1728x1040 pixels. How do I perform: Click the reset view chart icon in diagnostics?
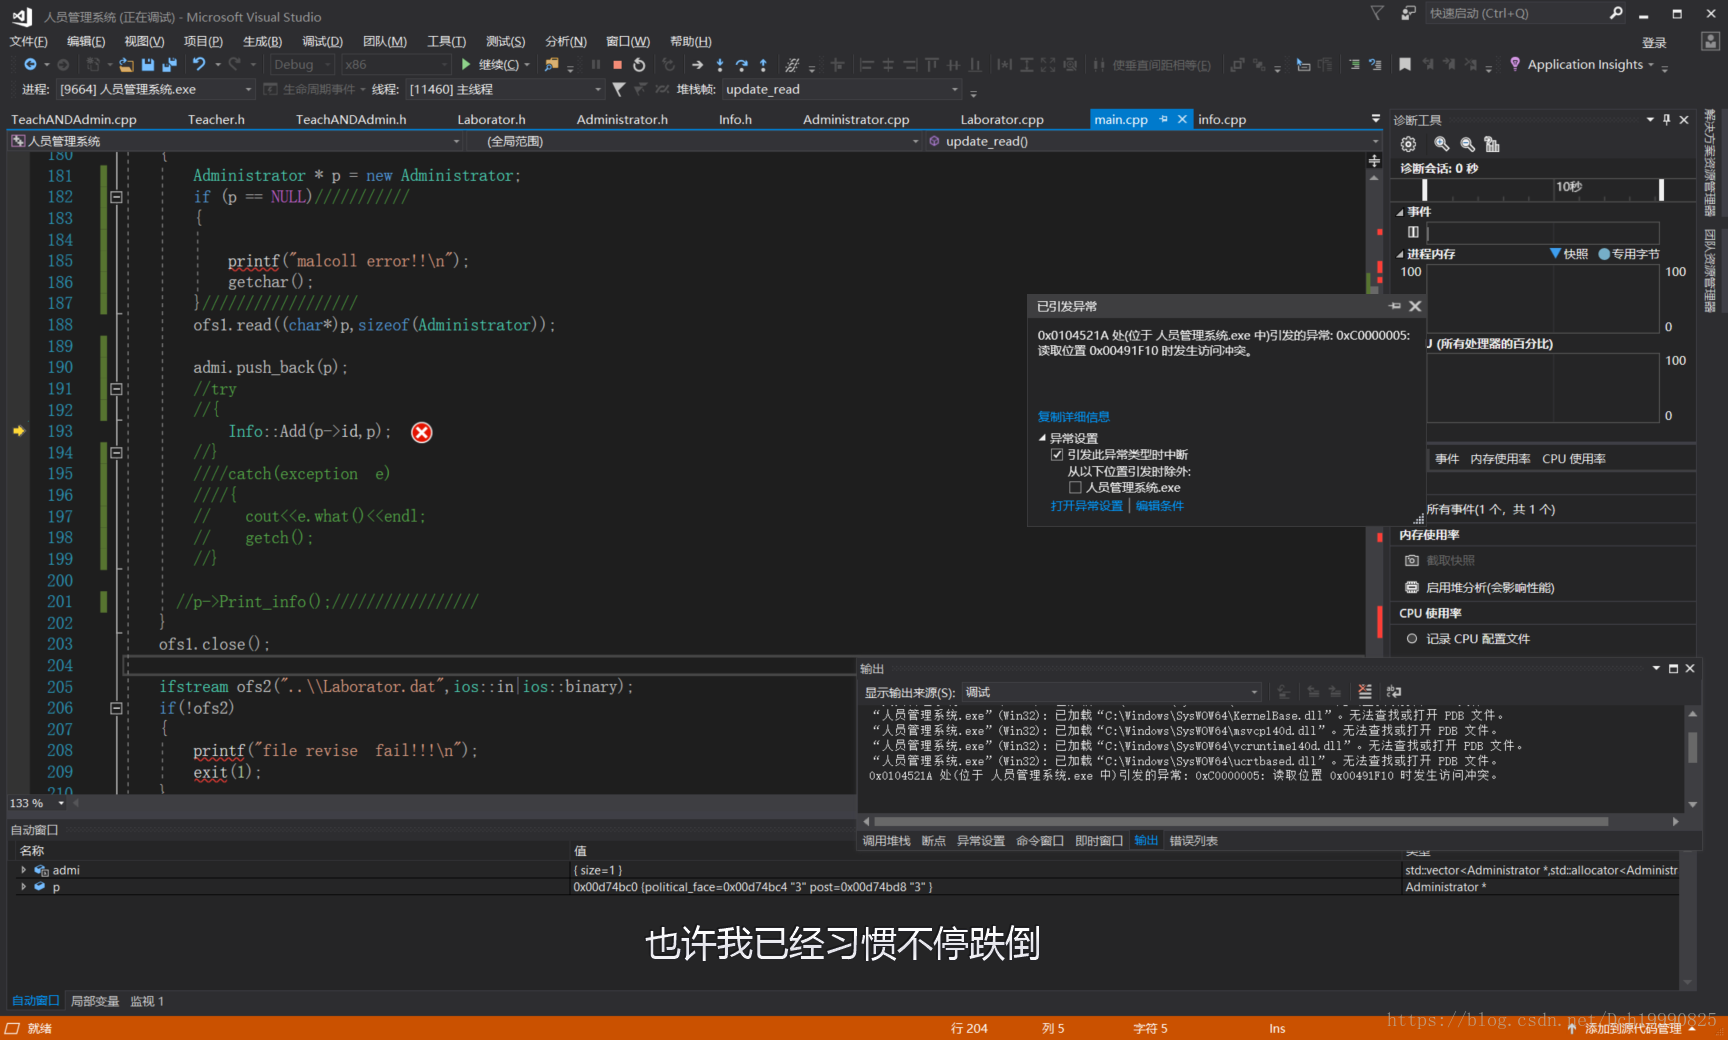pyautogui.click(x=1492, y=144)
